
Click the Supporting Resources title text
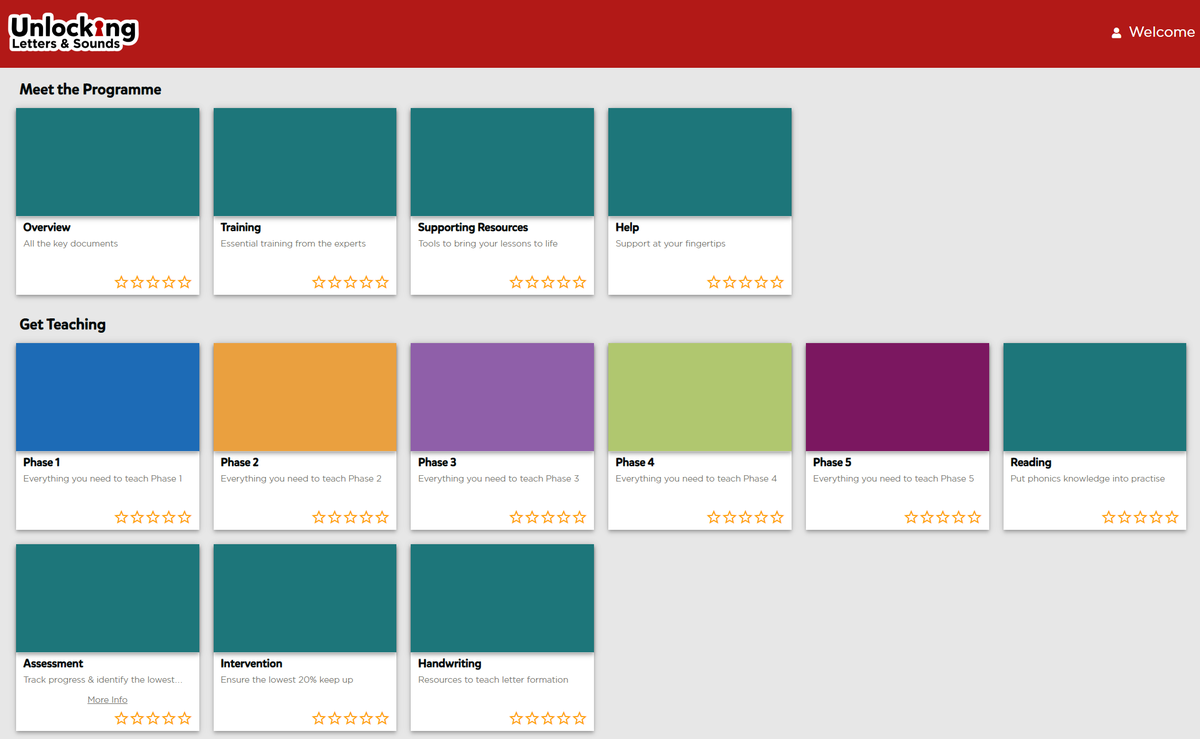[x=473, y=228]
